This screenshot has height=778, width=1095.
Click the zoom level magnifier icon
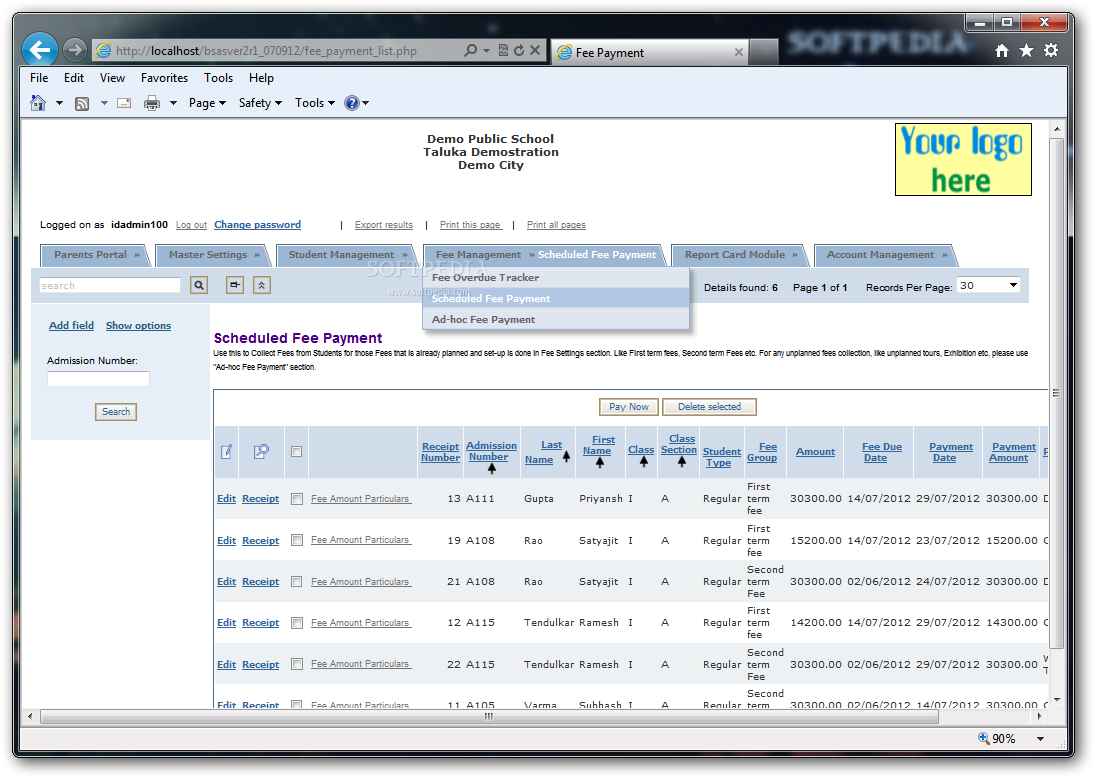(x=983, y=738)
